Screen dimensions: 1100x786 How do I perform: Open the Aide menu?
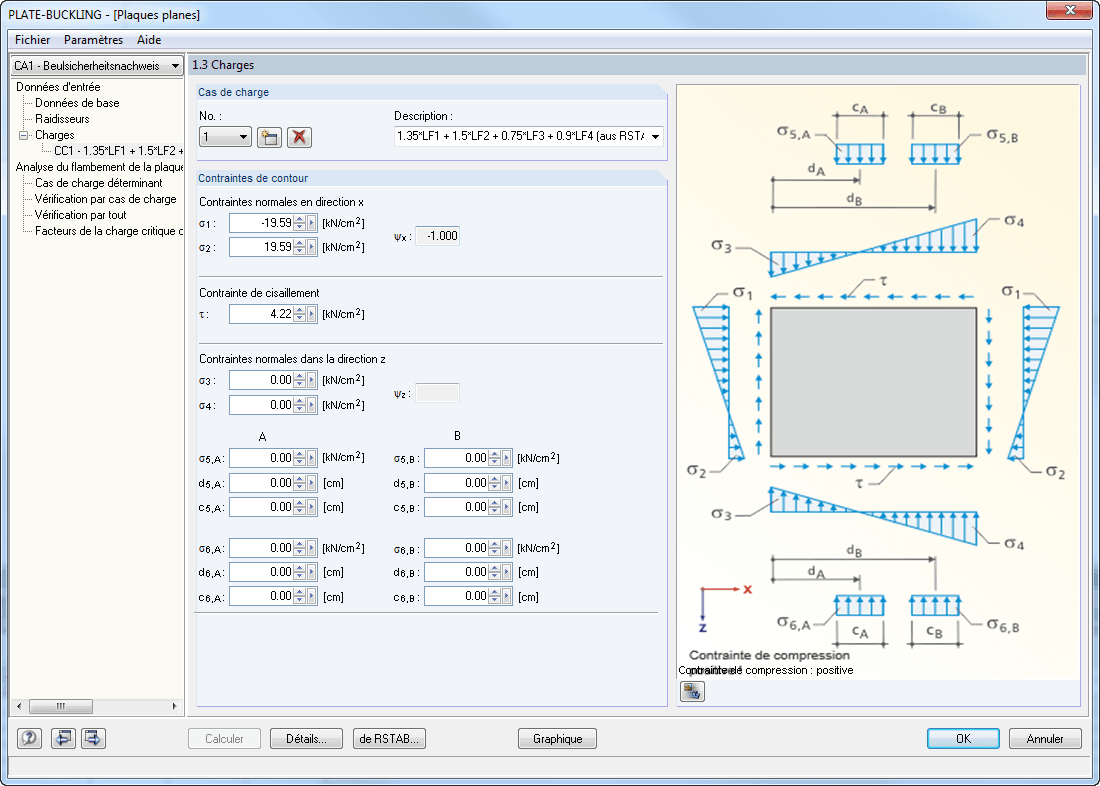[x=149, y=40]
